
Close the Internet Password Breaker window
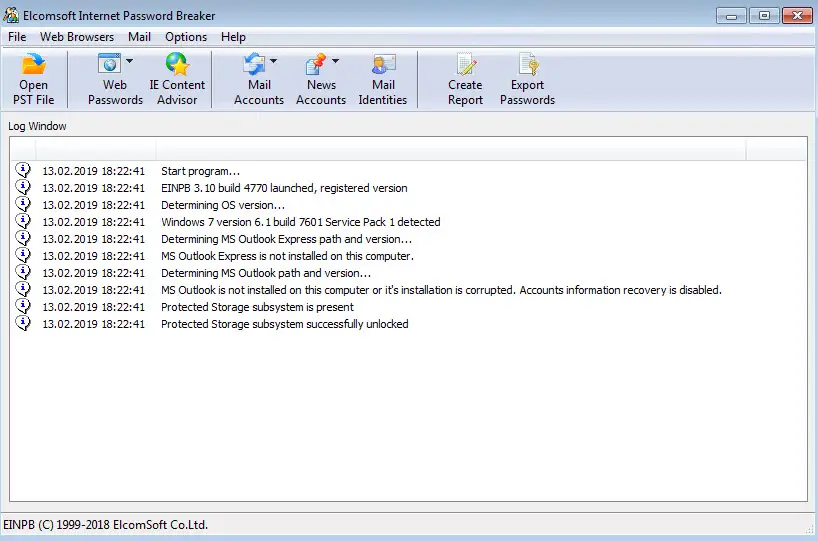797,16
